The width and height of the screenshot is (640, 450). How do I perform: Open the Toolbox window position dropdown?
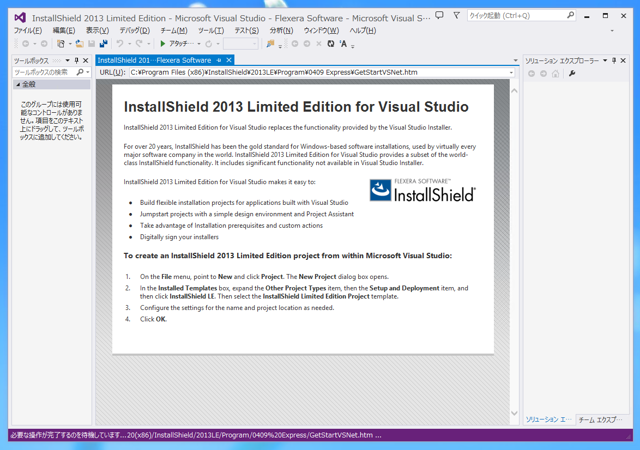point(67,60)
